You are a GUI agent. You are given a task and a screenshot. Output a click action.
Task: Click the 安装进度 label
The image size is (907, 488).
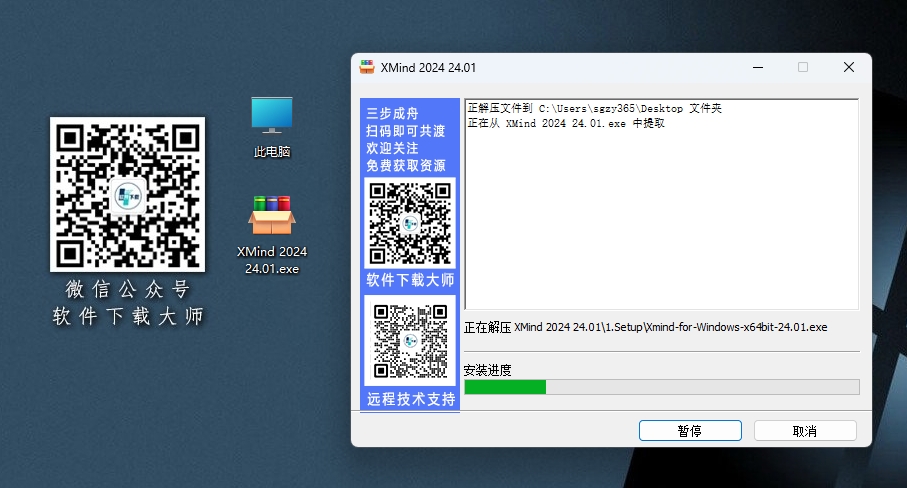[x=488, y=370]
